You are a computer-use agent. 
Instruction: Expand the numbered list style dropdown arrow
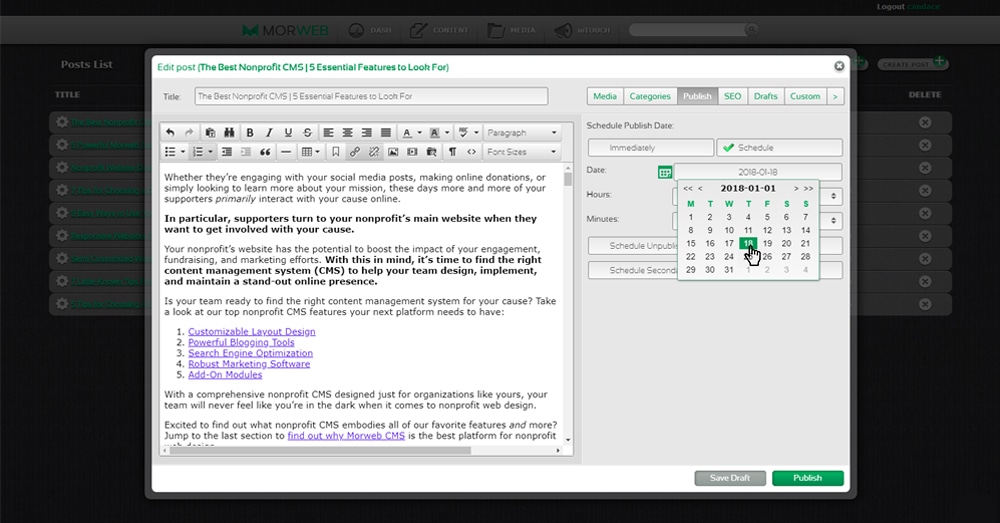210,152
